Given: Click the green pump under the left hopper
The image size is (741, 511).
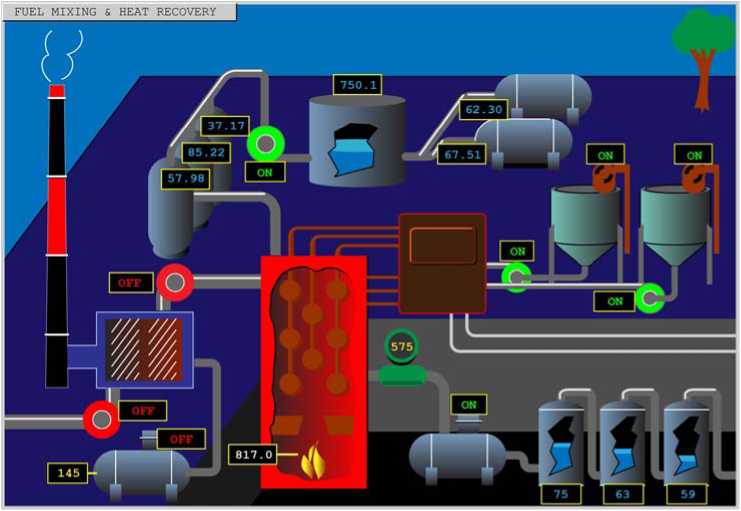Looking at the screenshot, I should [516, 277].
